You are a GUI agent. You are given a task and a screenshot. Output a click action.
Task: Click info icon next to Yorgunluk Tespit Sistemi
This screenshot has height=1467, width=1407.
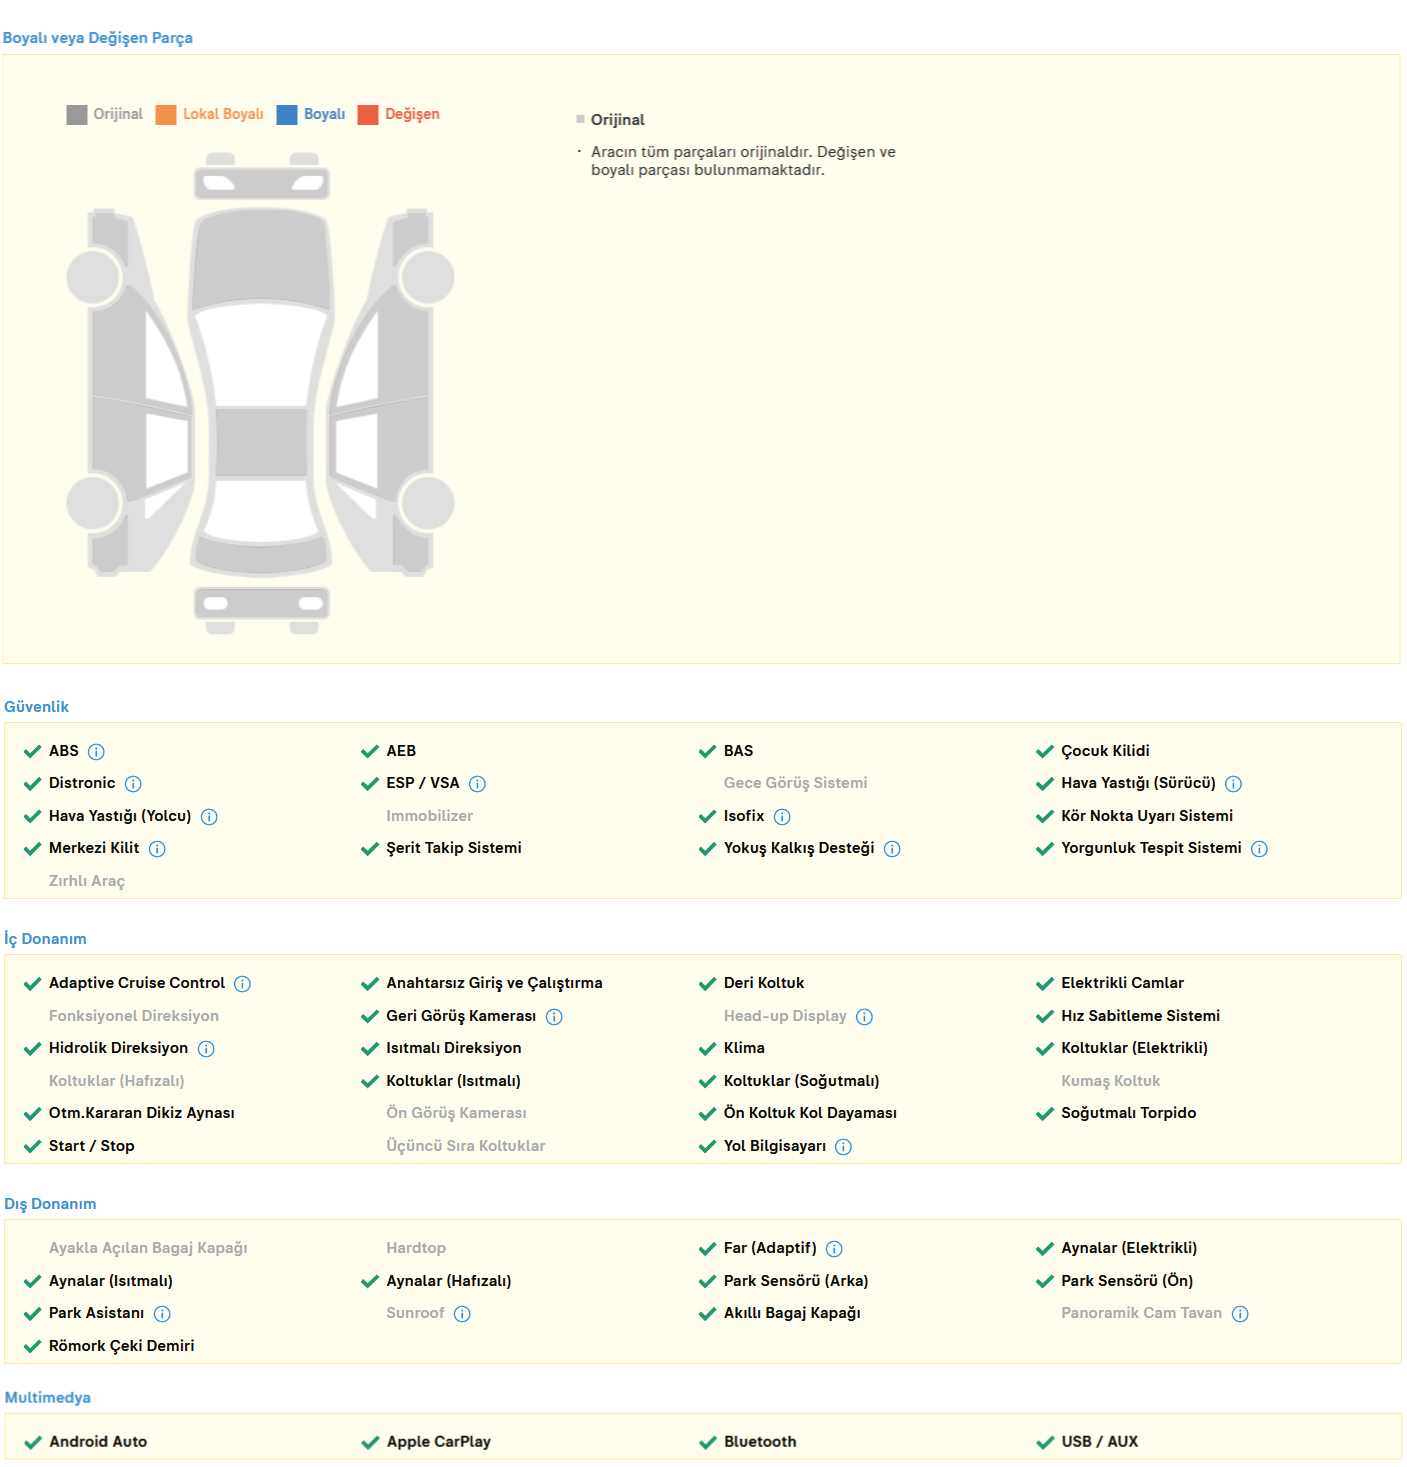coord(1259,849)
